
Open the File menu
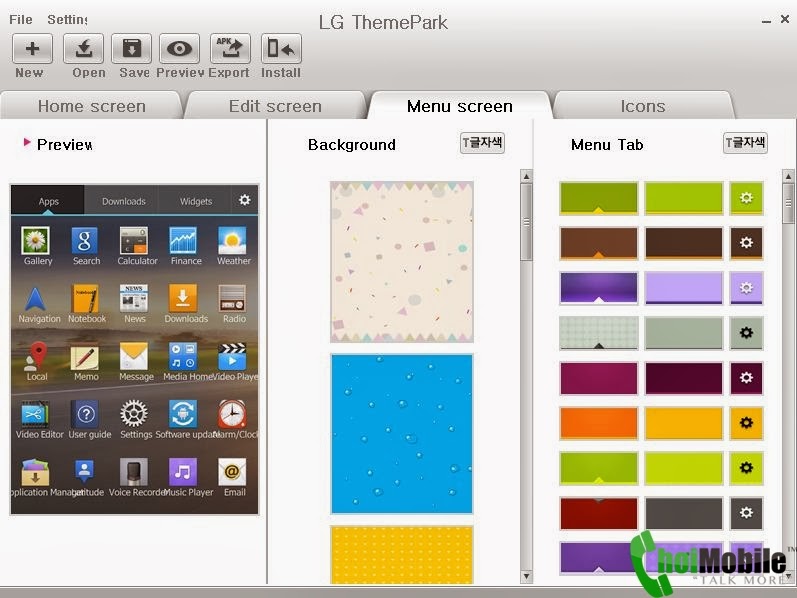click(21, 19)
